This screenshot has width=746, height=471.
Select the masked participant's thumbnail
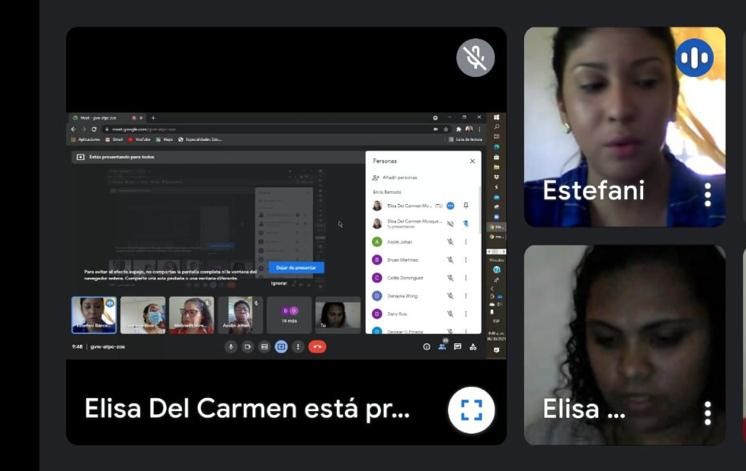pos(143,315)
